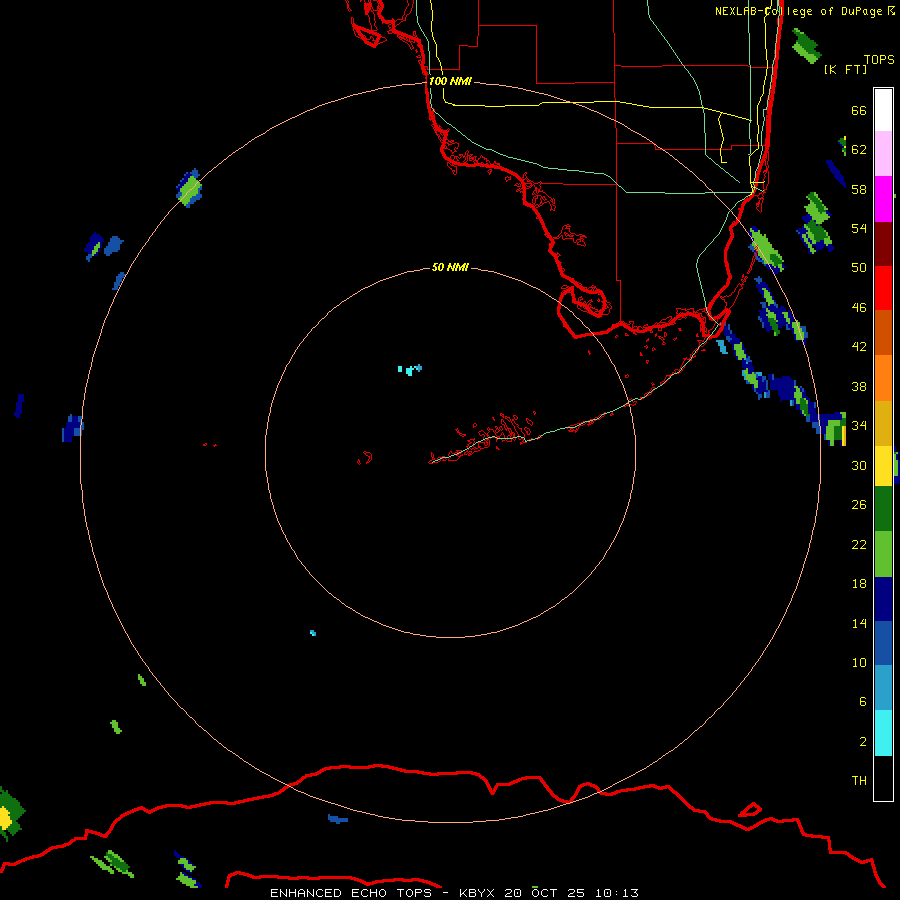
Task: Click the KBYX station identifier
Action: (x=476, y=893)
